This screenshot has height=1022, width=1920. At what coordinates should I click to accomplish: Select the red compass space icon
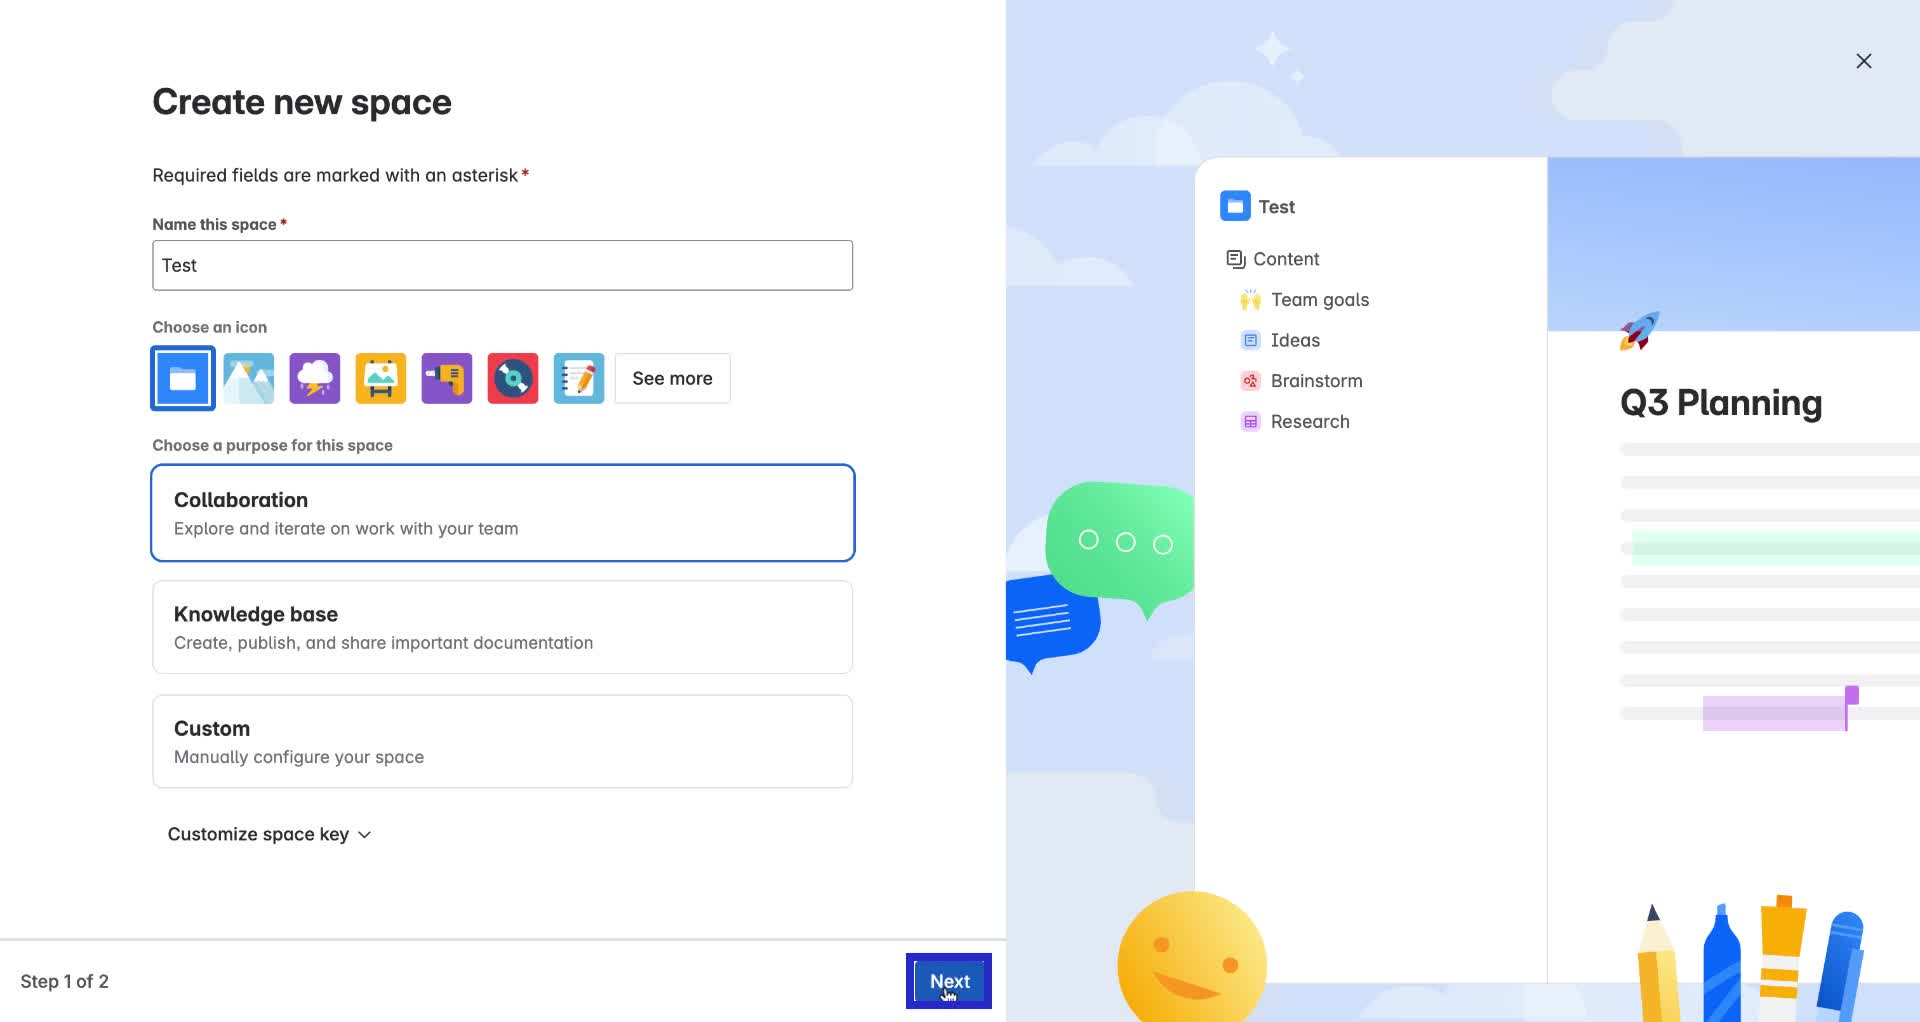pos(512,378)
